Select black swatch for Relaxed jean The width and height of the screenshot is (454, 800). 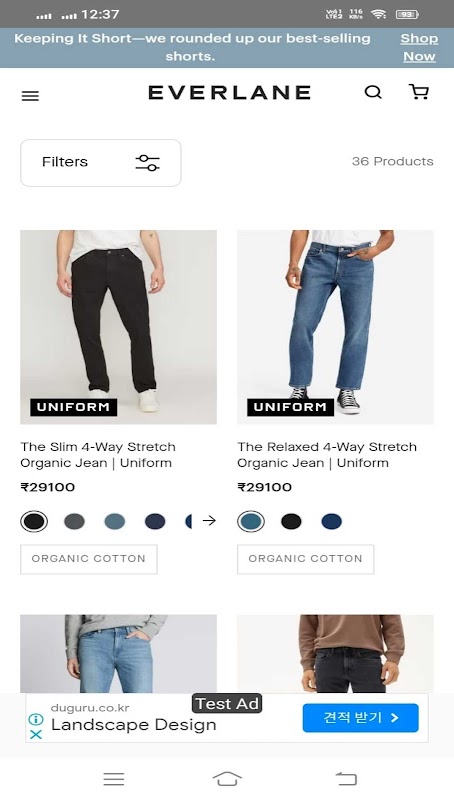(x=291, y=521)
